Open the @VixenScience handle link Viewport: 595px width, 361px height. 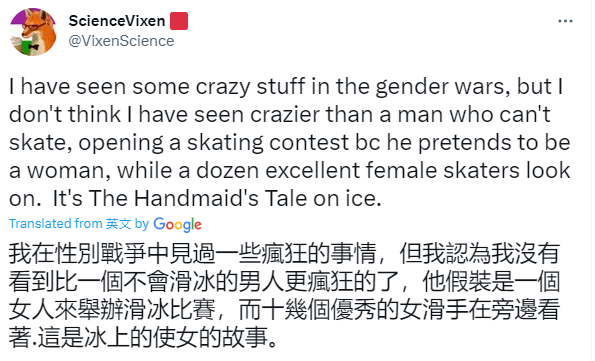point(121,41)
